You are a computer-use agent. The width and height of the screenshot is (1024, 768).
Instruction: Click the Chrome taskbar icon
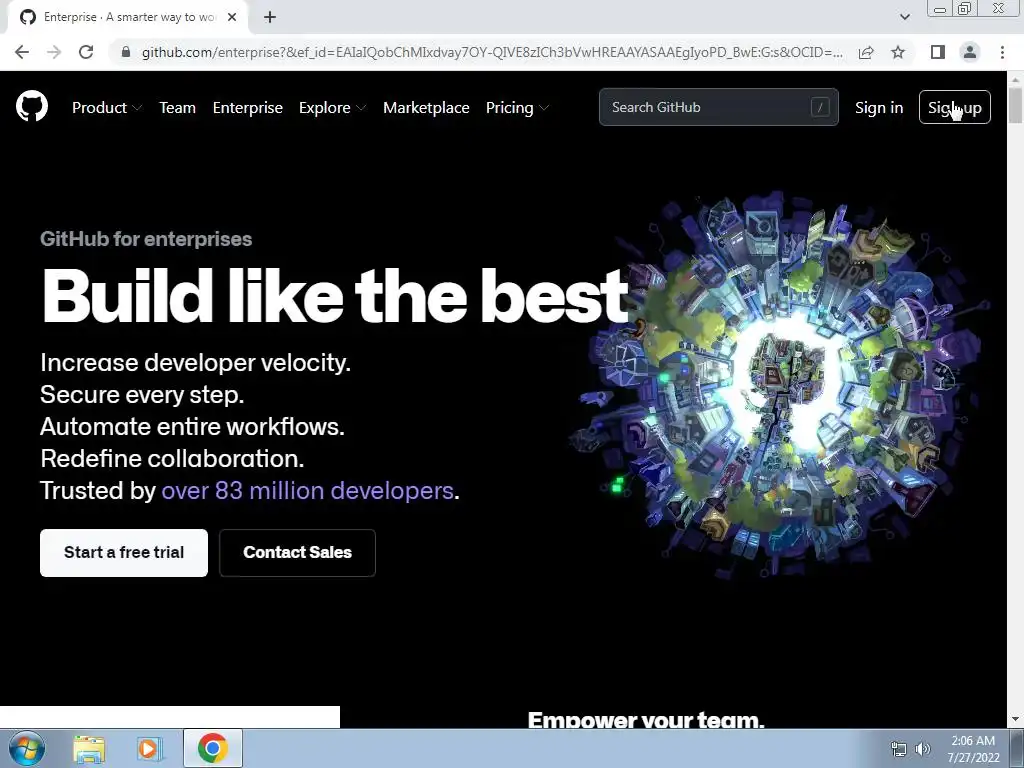click(212, 748)
